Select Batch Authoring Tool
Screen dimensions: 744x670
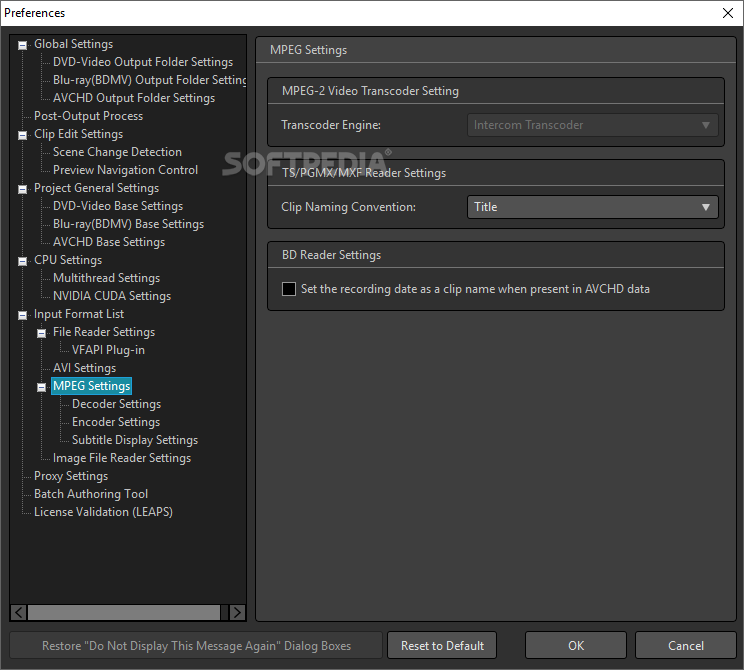[91, 495]
